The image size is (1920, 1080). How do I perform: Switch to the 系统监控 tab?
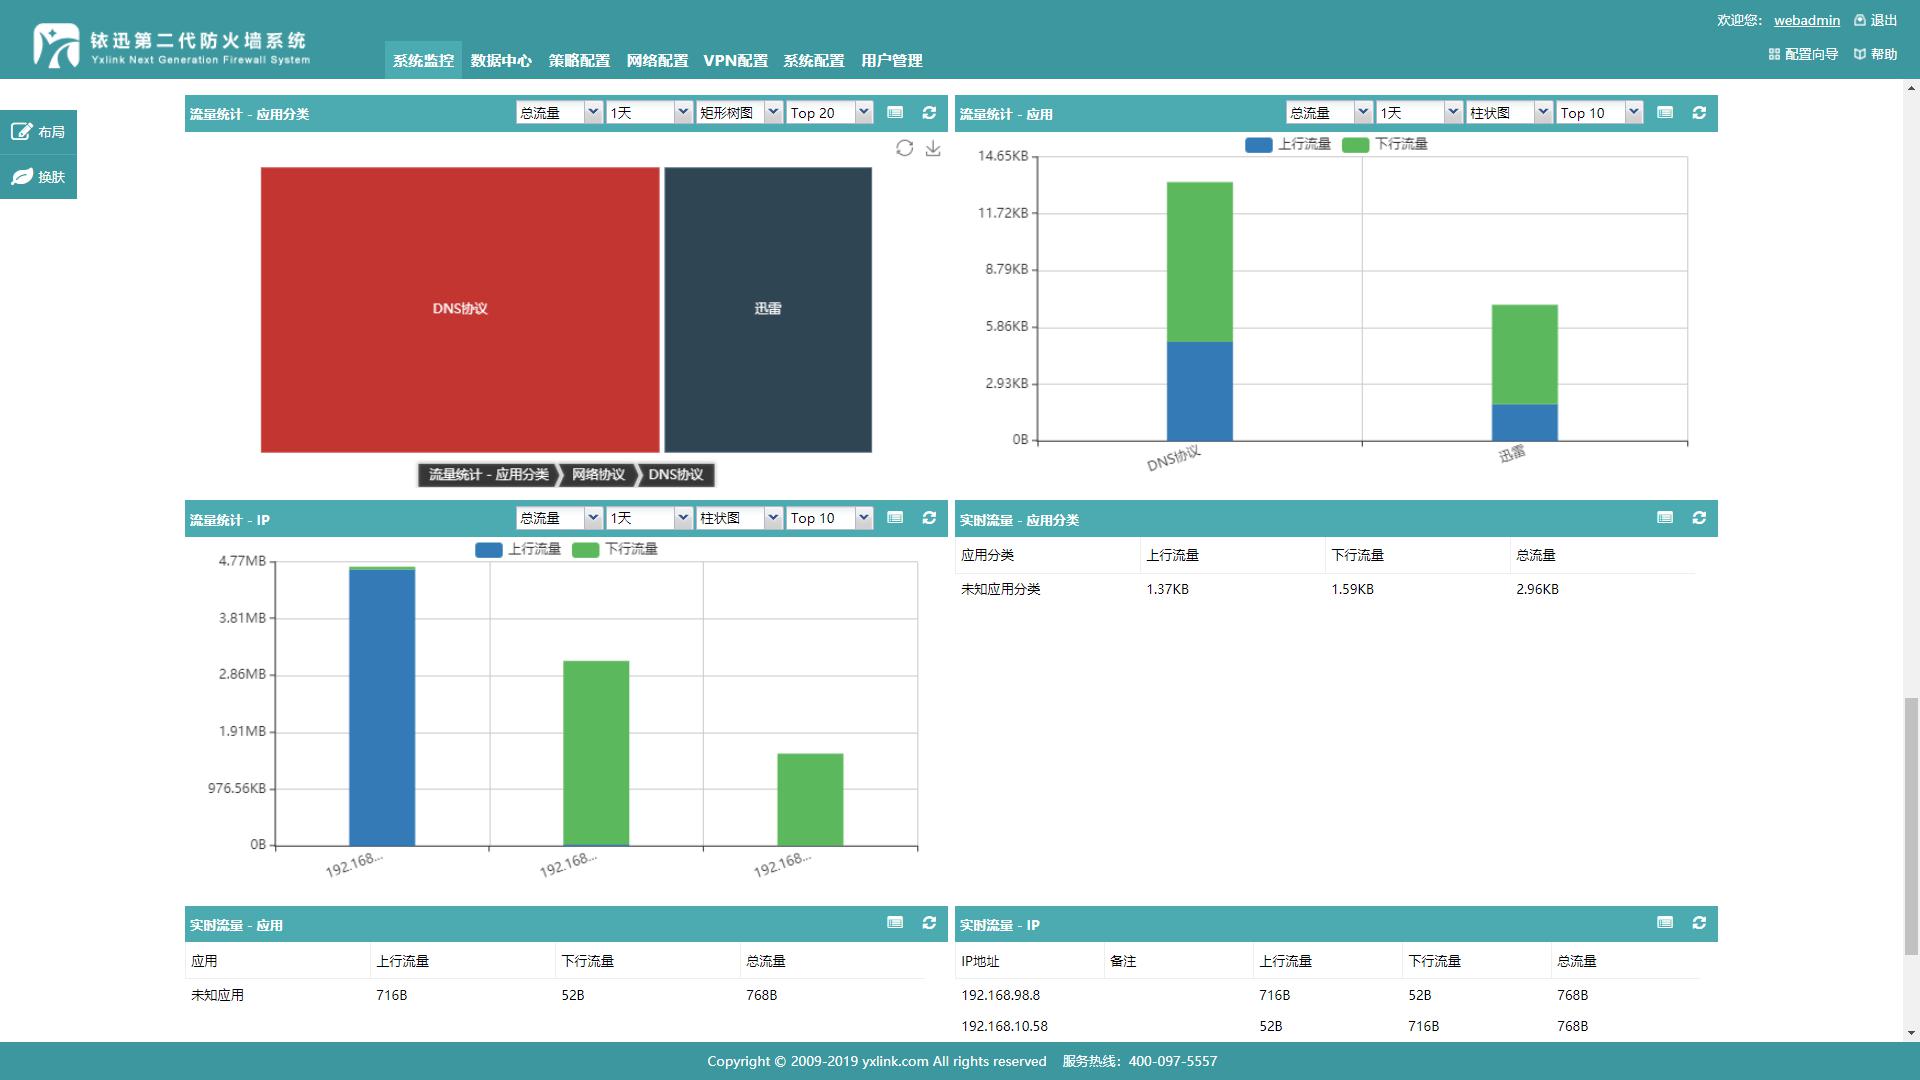[x=423, y=60]
